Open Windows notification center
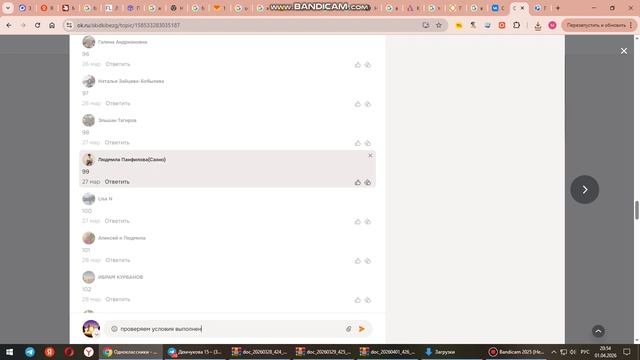Screen dimensions: 640x360 [627, 352]
